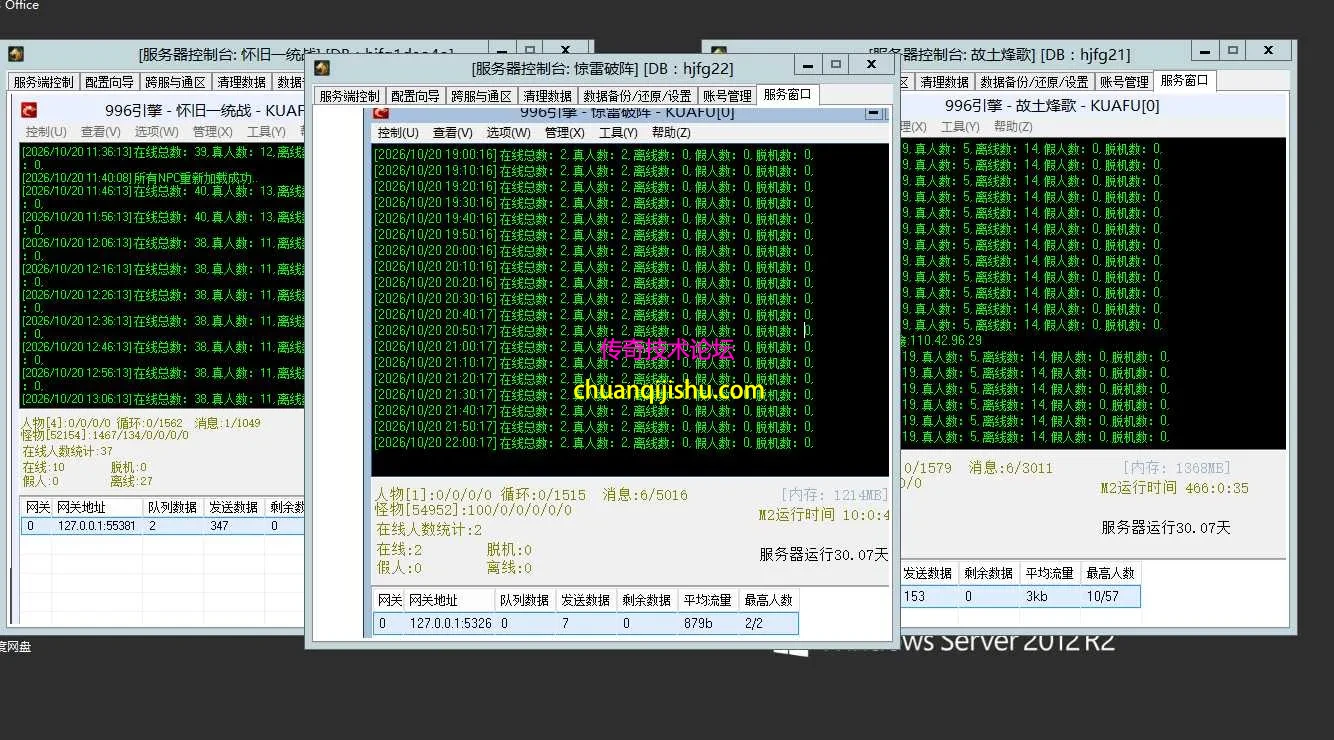This screenshot has width=1334, height=740.
Task: Open the 帮助(Z) menu in the 惊雷破阵 window
Action: [x=671, y=133]
